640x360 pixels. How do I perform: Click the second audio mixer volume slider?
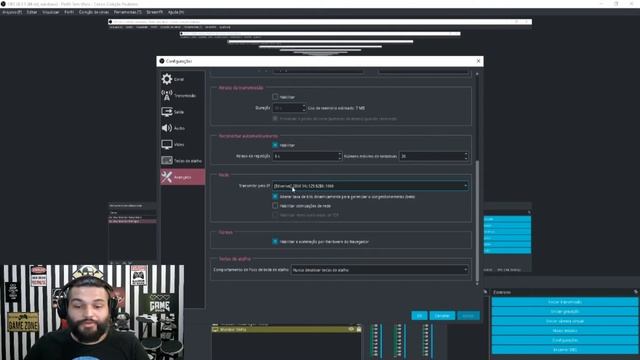(405, 341)
